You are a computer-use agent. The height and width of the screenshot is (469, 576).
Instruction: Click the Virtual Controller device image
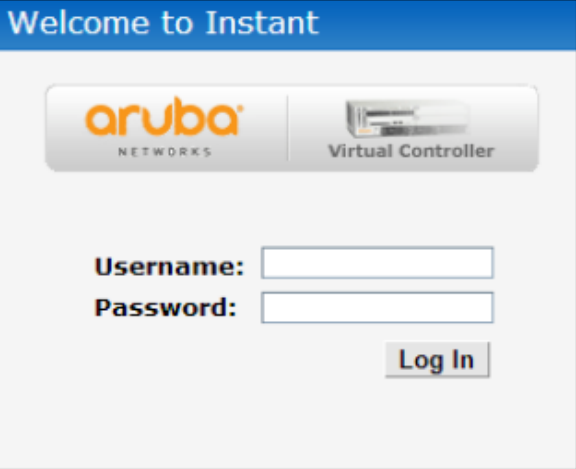pos(408,118)
